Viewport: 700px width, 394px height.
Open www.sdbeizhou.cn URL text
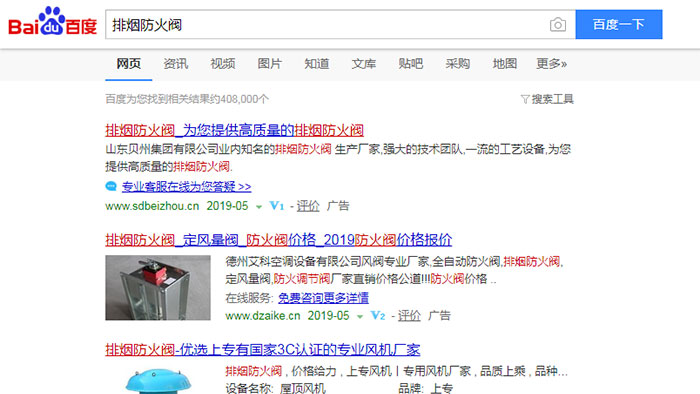[152, 206]
